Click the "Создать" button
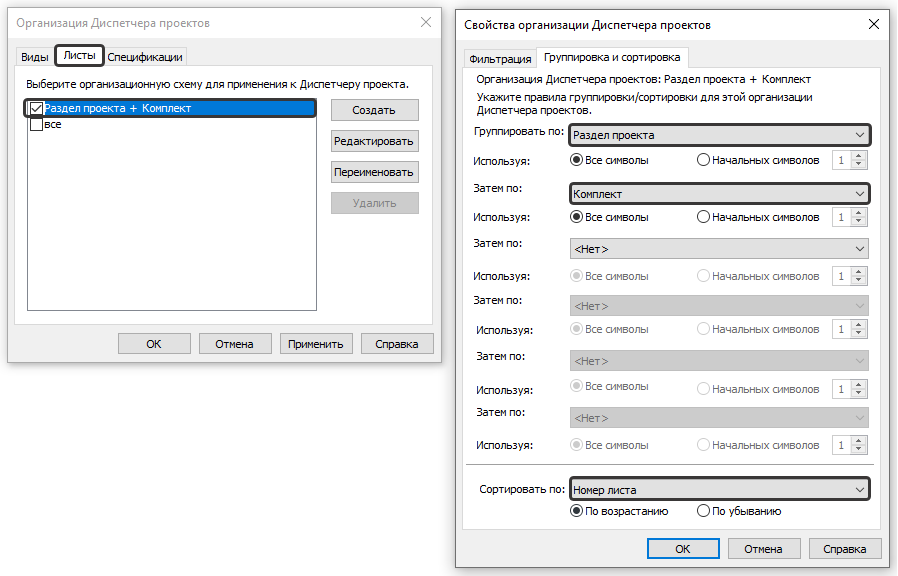The image size is (898, 576). coord(374,110)
